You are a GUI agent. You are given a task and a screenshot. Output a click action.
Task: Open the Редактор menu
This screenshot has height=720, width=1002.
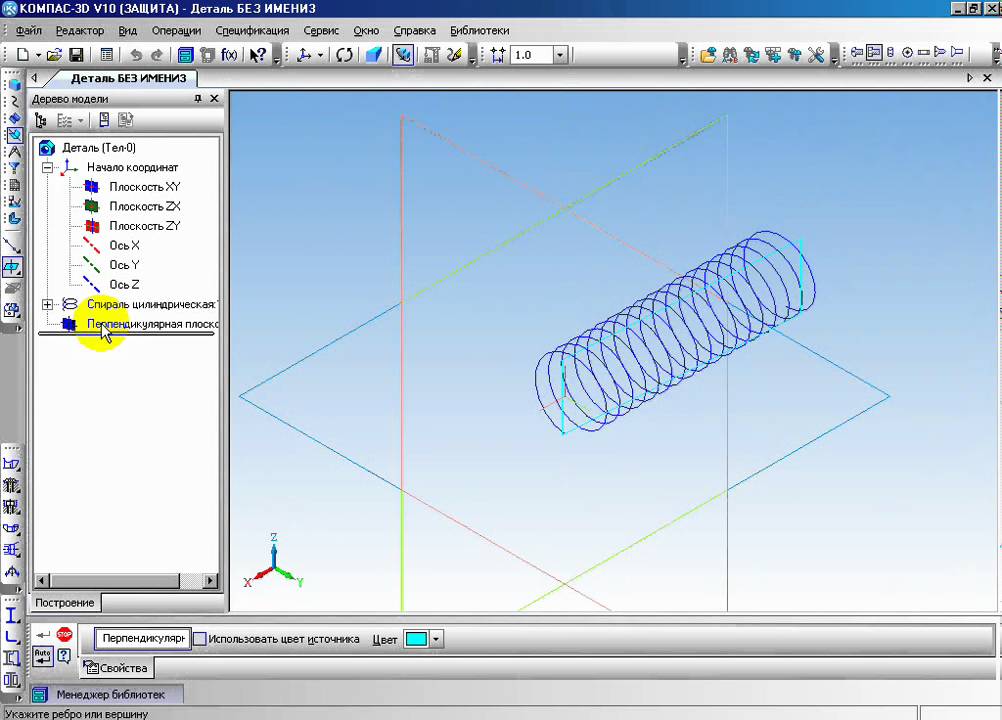pos(80,30)
